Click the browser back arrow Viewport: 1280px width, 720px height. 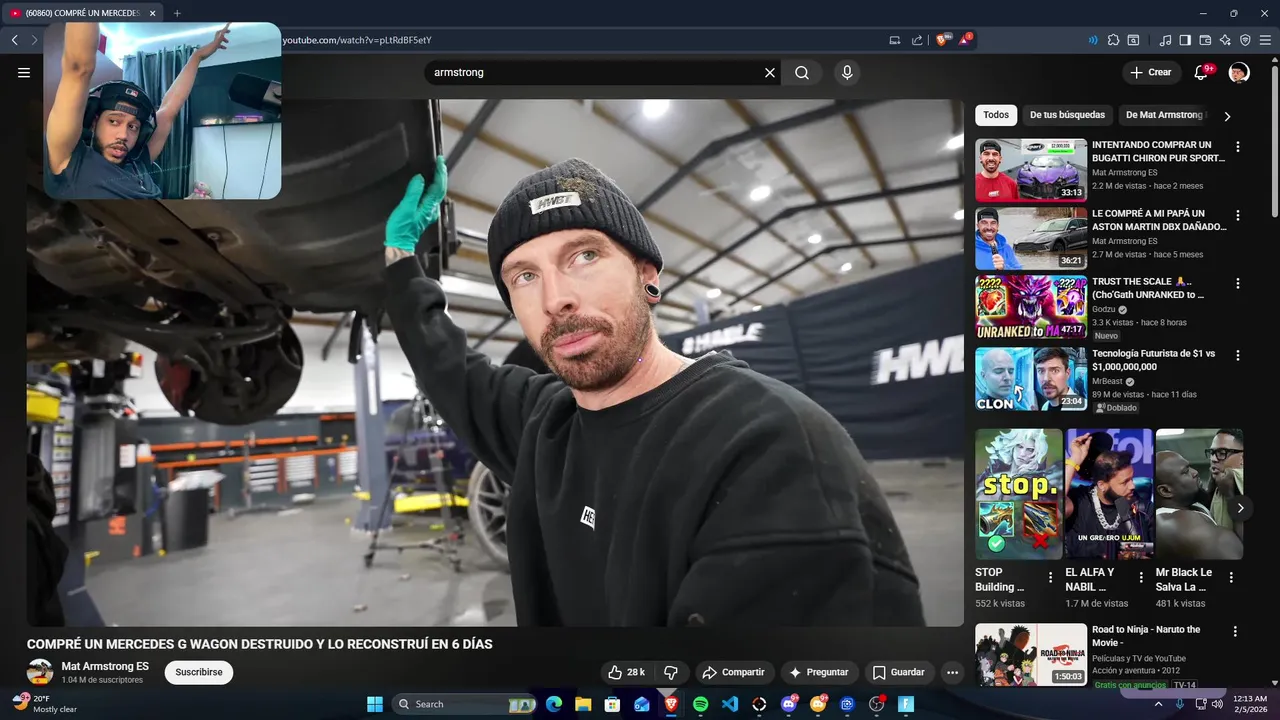(14, 40)
